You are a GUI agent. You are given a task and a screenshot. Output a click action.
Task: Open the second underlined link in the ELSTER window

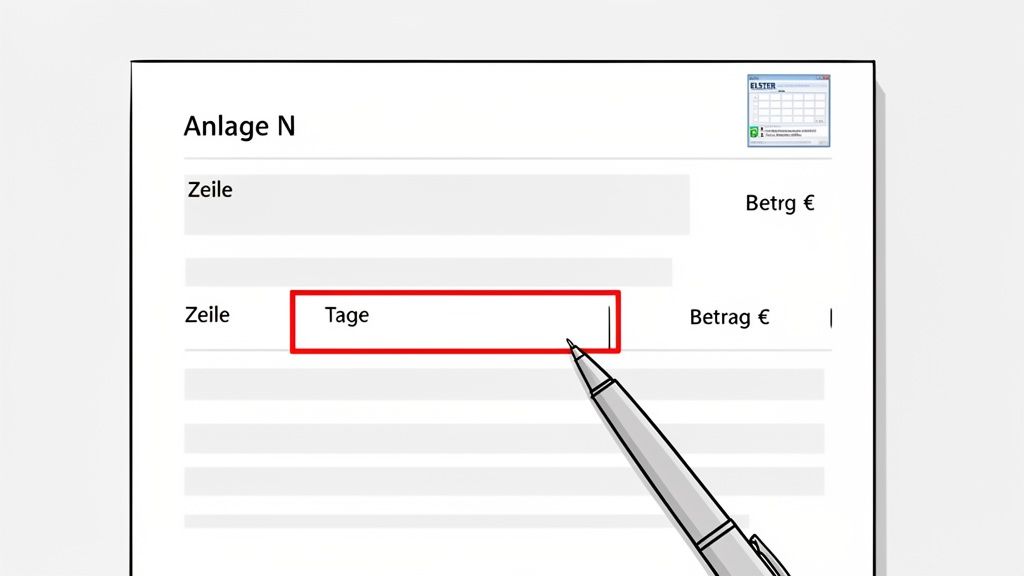785,134
